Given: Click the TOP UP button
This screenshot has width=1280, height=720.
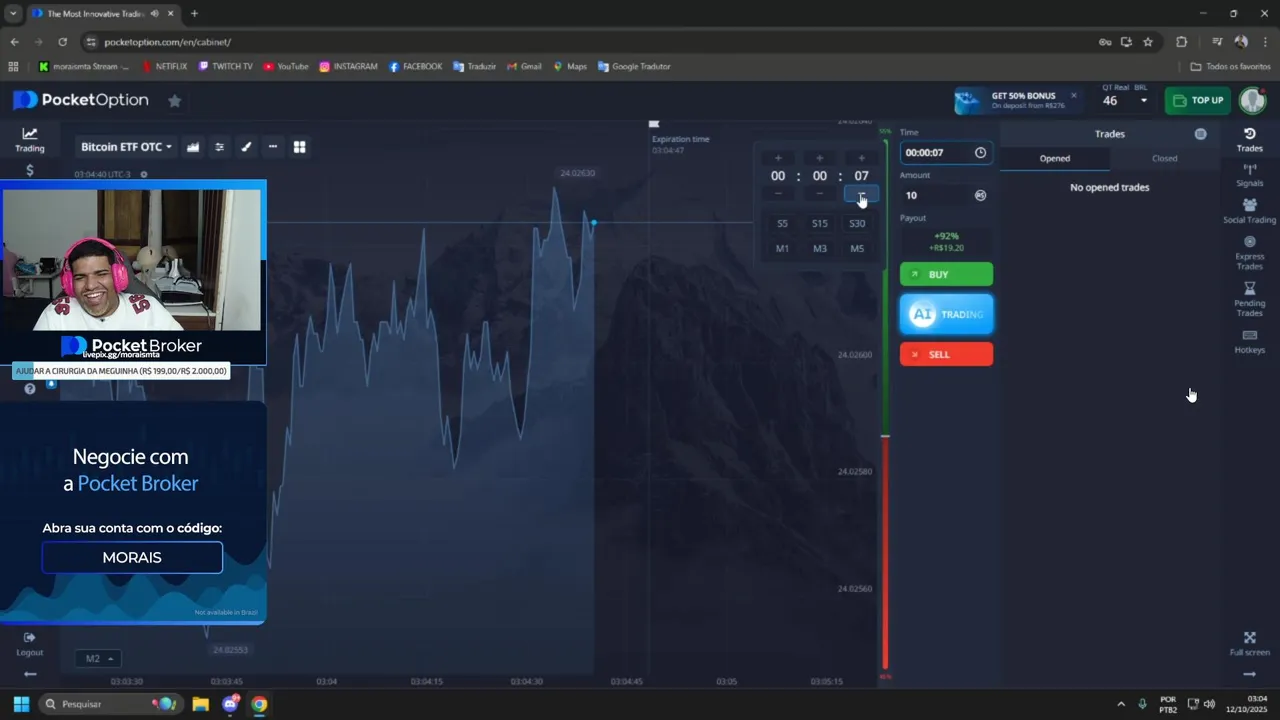Looking at the screenshot, I should [x=1198, y=100].
